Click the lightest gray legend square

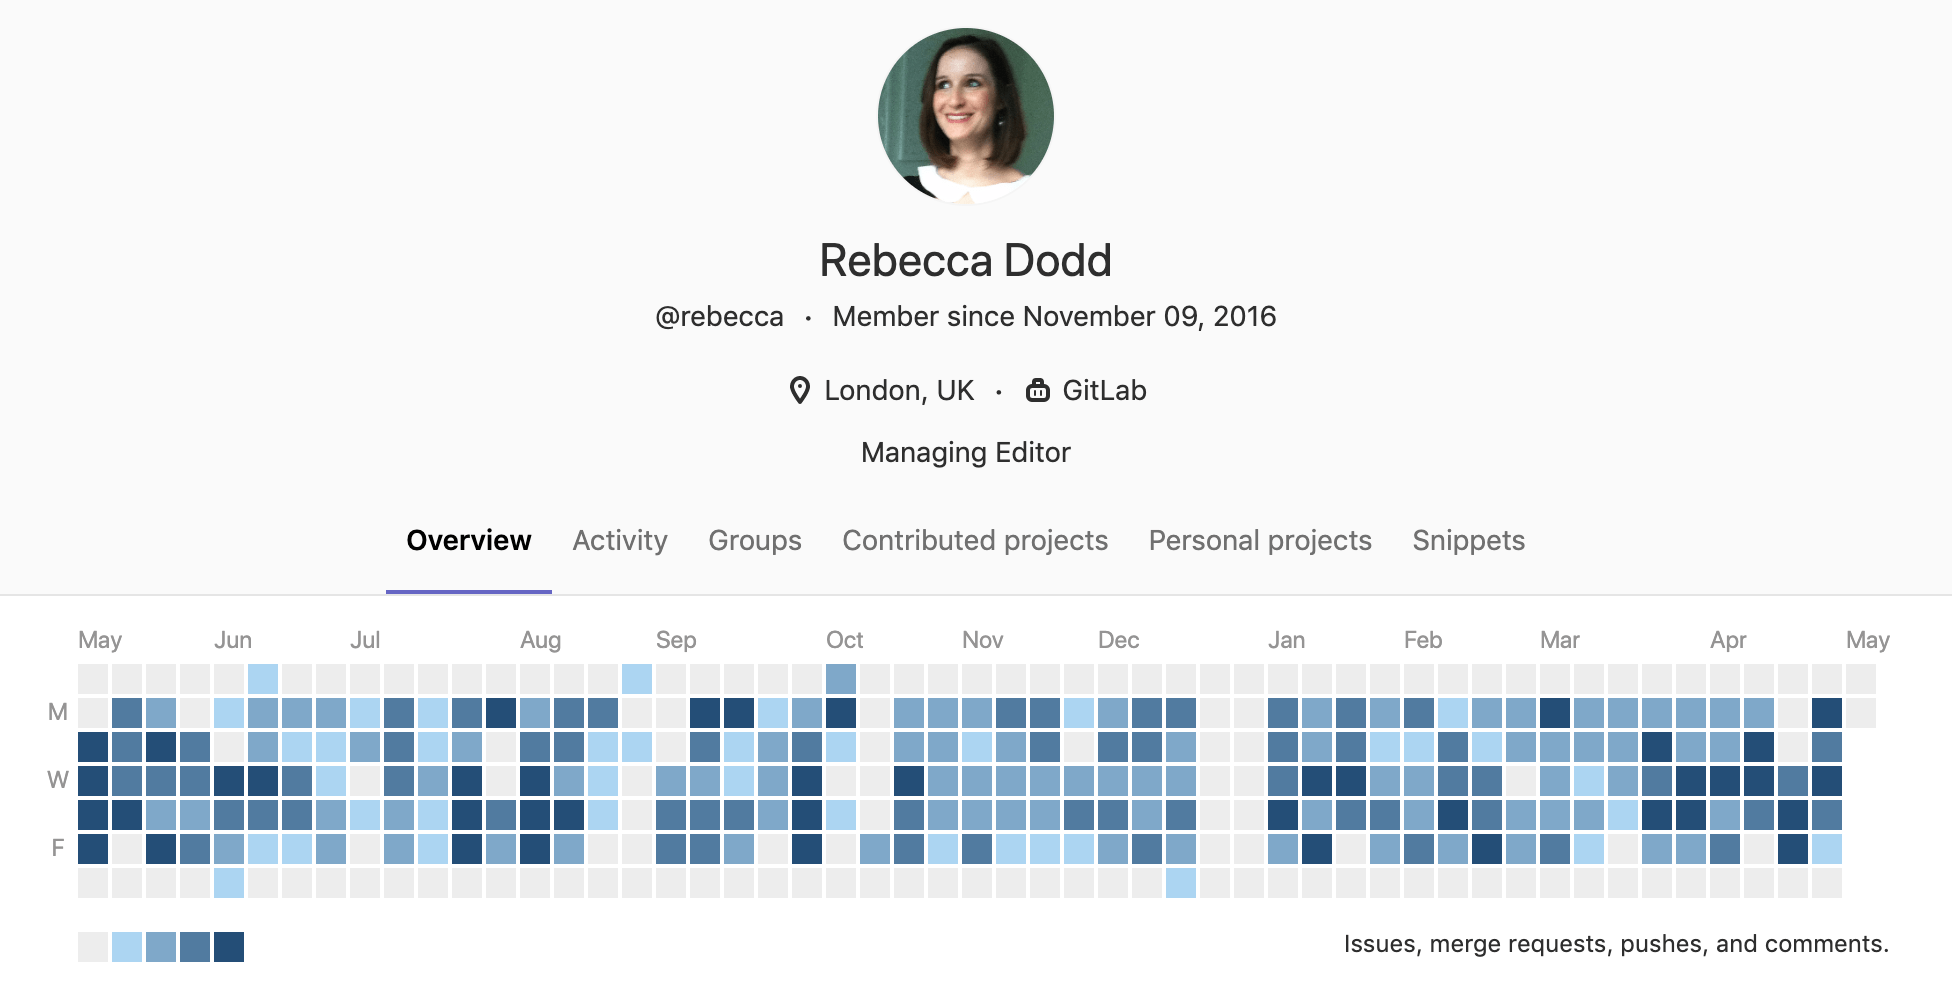[92, 945]
